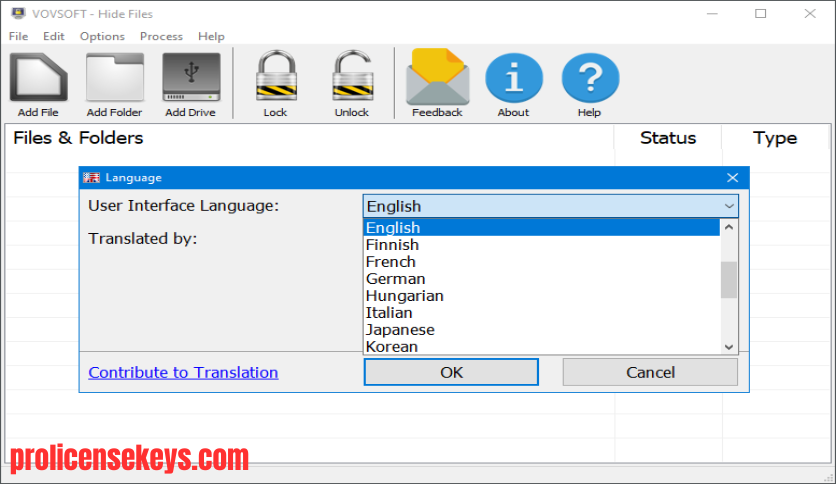Collapse the User Interface Language combo box

(x=551, y=206)
